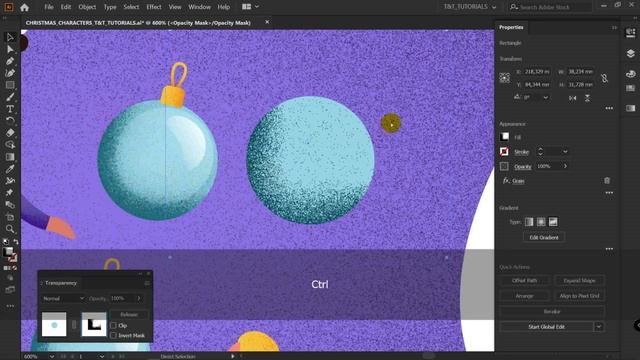Screen dimensions: 640x360
Task: Click the swap fill and stroke arrows
Action: click(16, 242)
